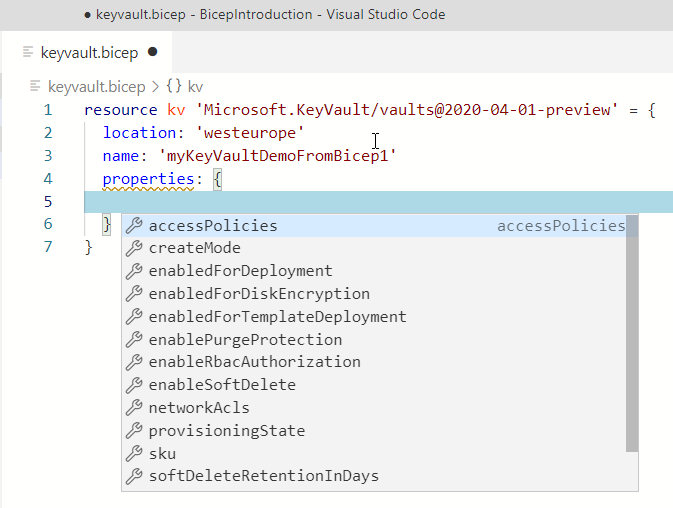Select softDeleteRetentionInDays suggestion
Image resolution: width=673 pixels, height=508 pixels.
click(x=263, y=476)
